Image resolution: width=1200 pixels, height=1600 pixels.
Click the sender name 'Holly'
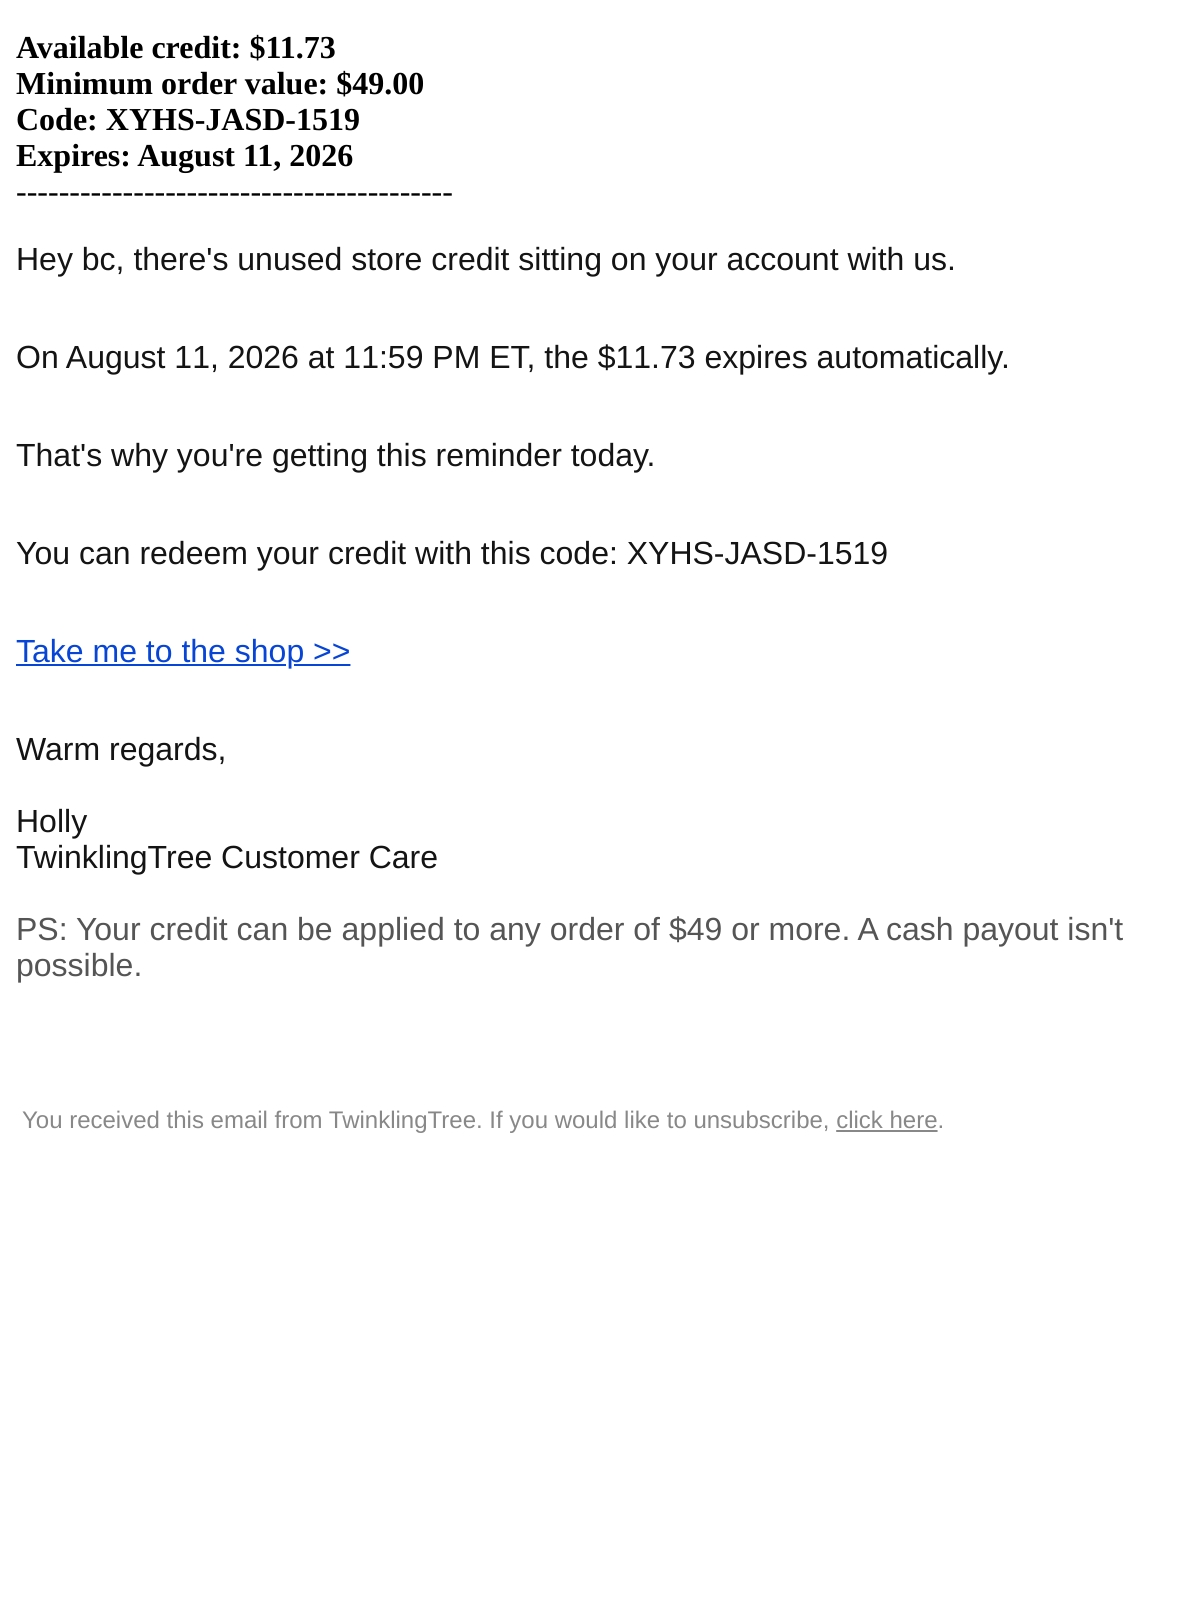click(52, 822)
